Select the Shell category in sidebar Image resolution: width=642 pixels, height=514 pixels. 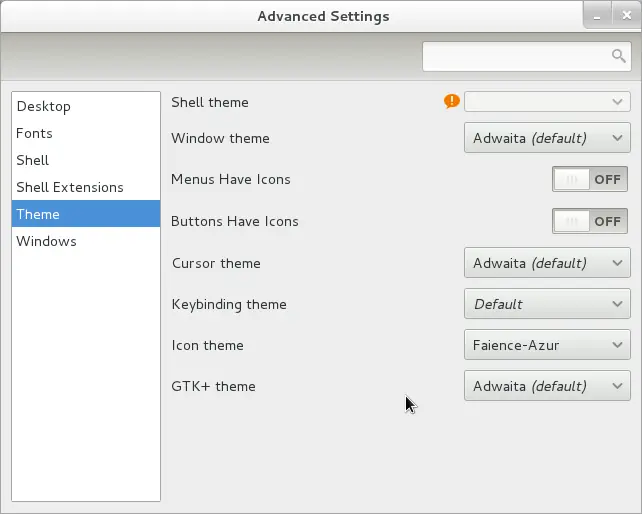point(86,160)
